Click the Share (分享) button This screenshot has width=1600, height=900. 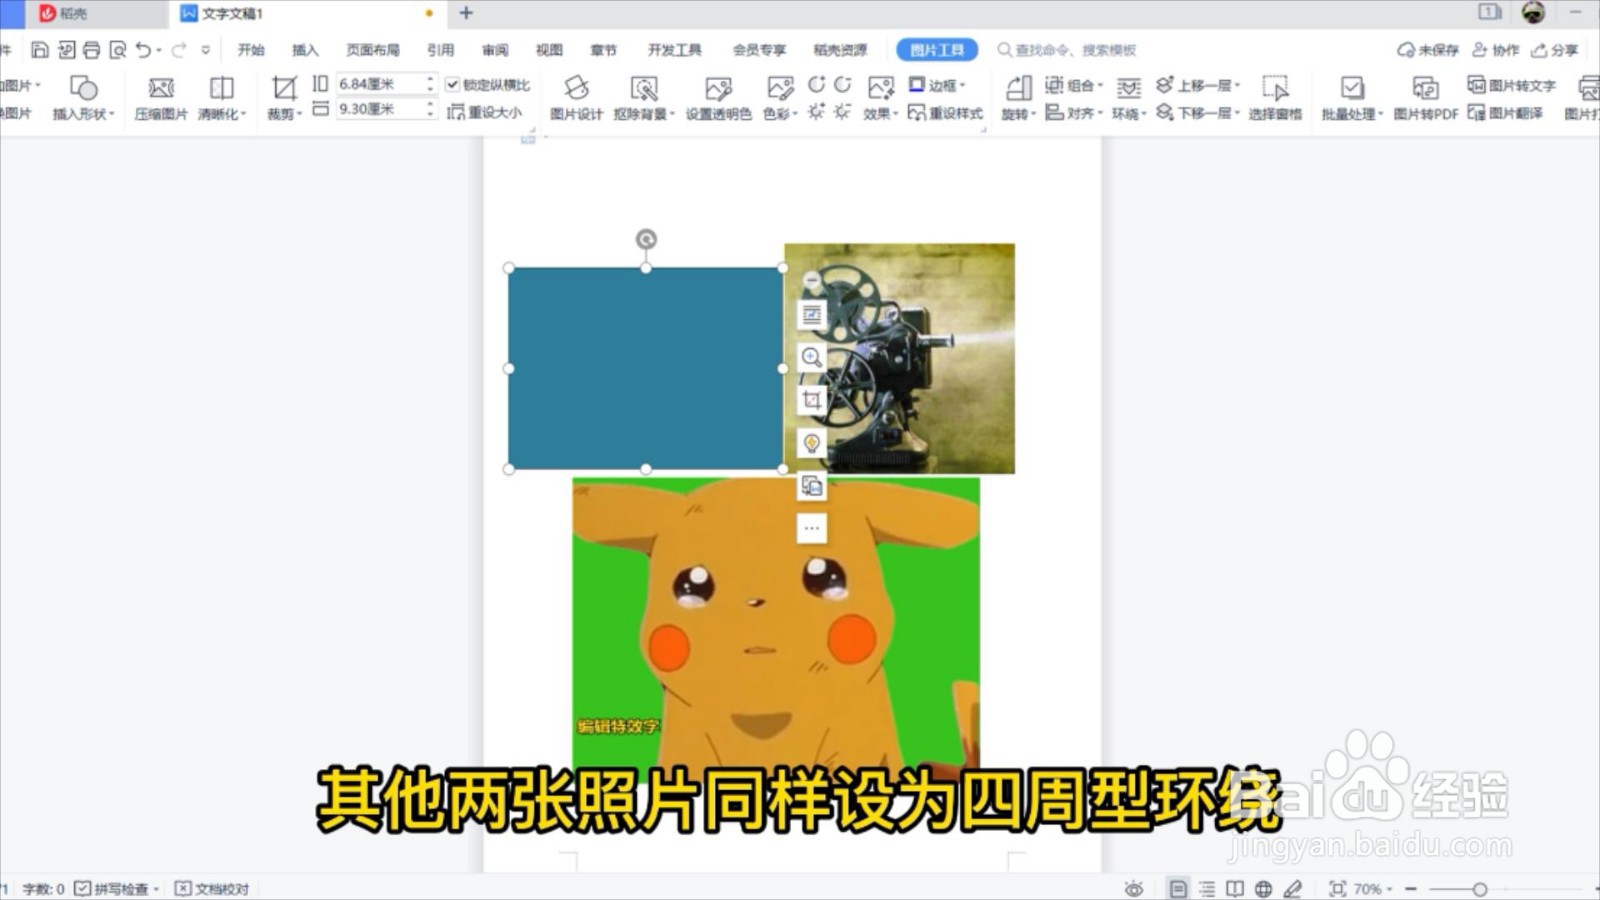click(1555, 49)
